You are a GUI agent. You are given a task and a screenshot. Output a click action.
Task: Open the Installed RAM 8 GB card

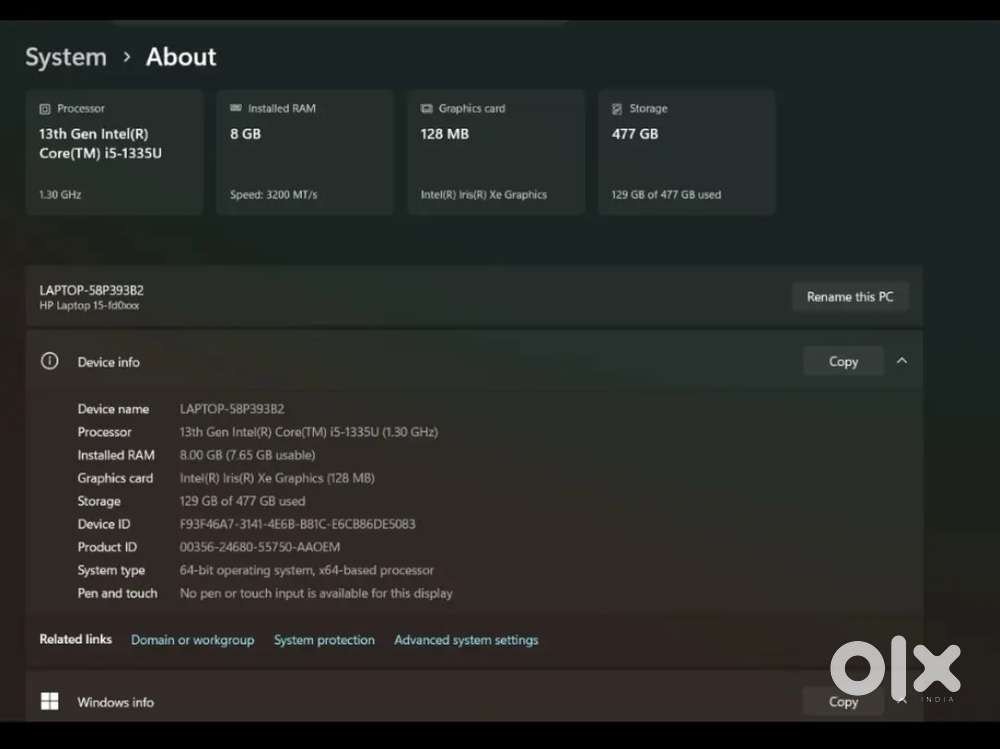(305, 152)
